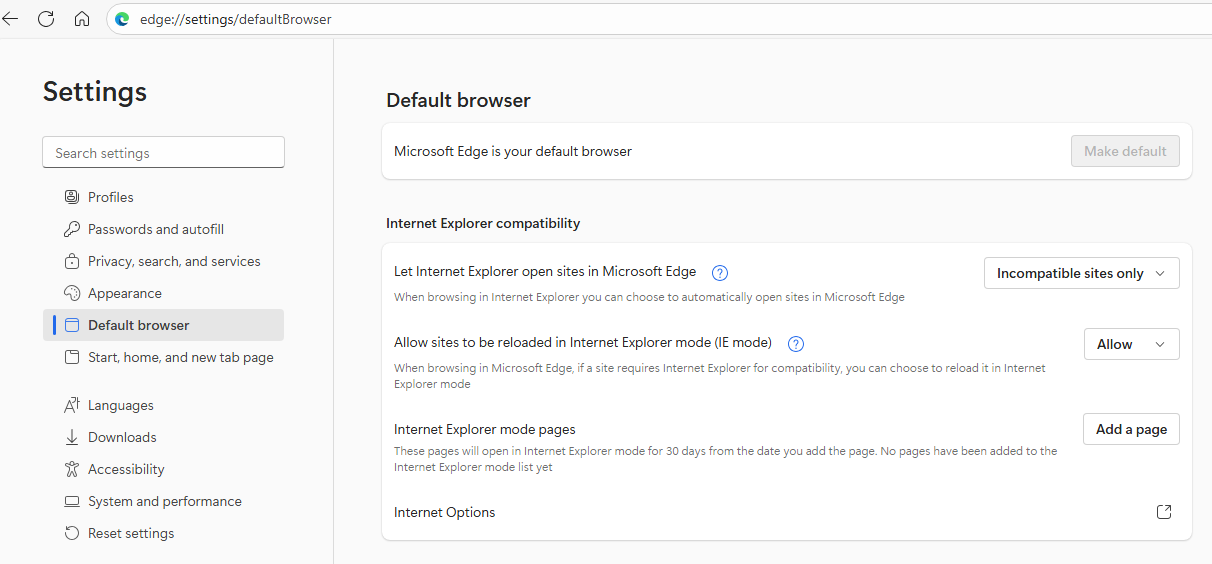This screenshot has width=1212, height=564.
Task: Open the Incompatible sites only dropdown
Action: (1081, 273)
